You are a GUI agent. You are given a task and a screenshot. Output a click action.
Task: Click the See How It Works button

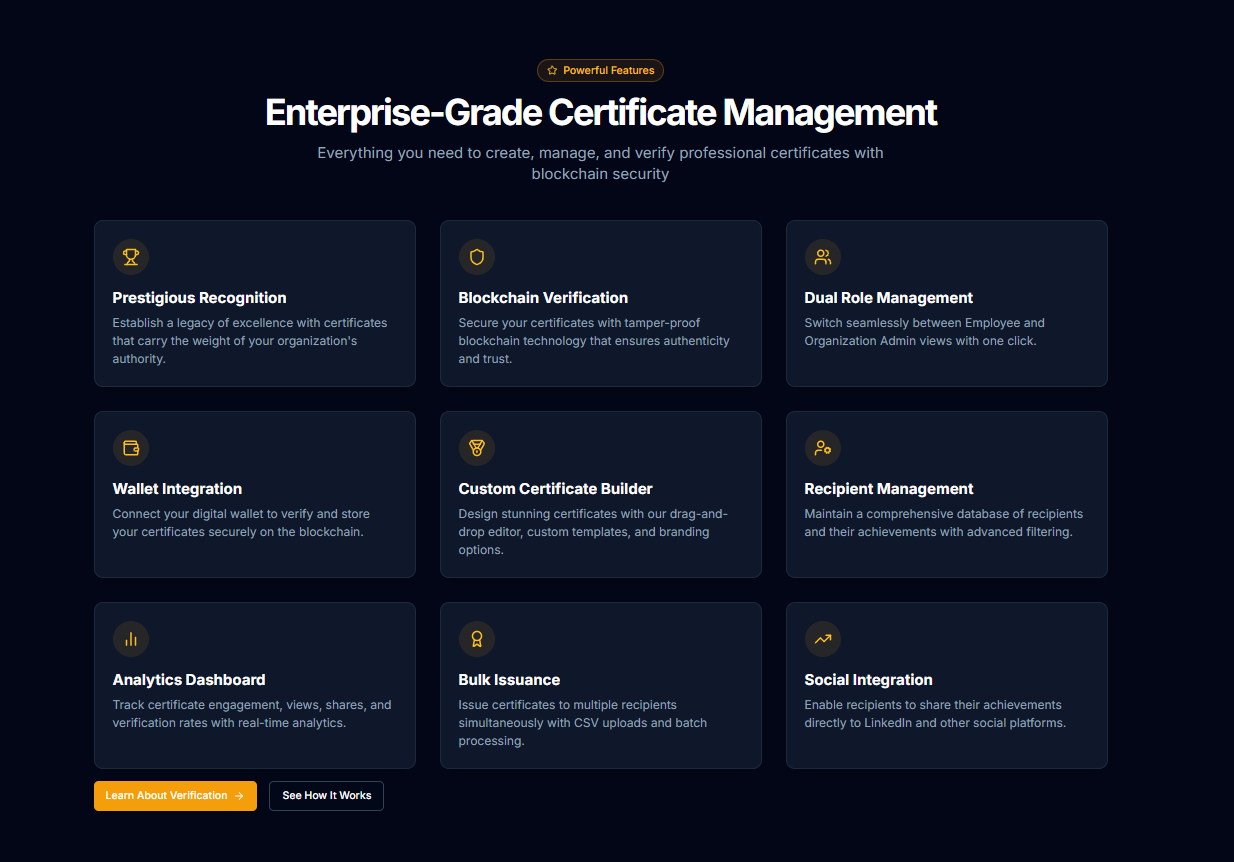(x=326, y=796)
